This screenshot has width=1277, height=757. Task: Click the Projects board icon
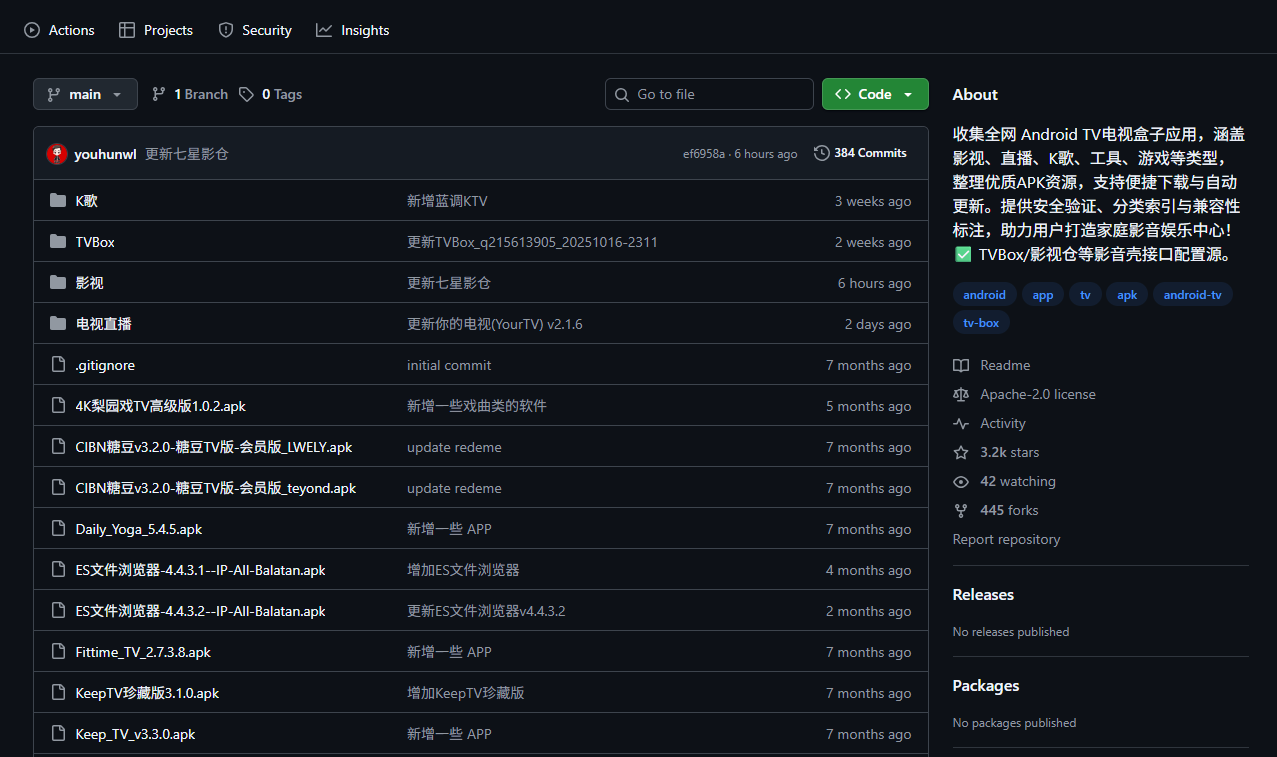point(127,30)
